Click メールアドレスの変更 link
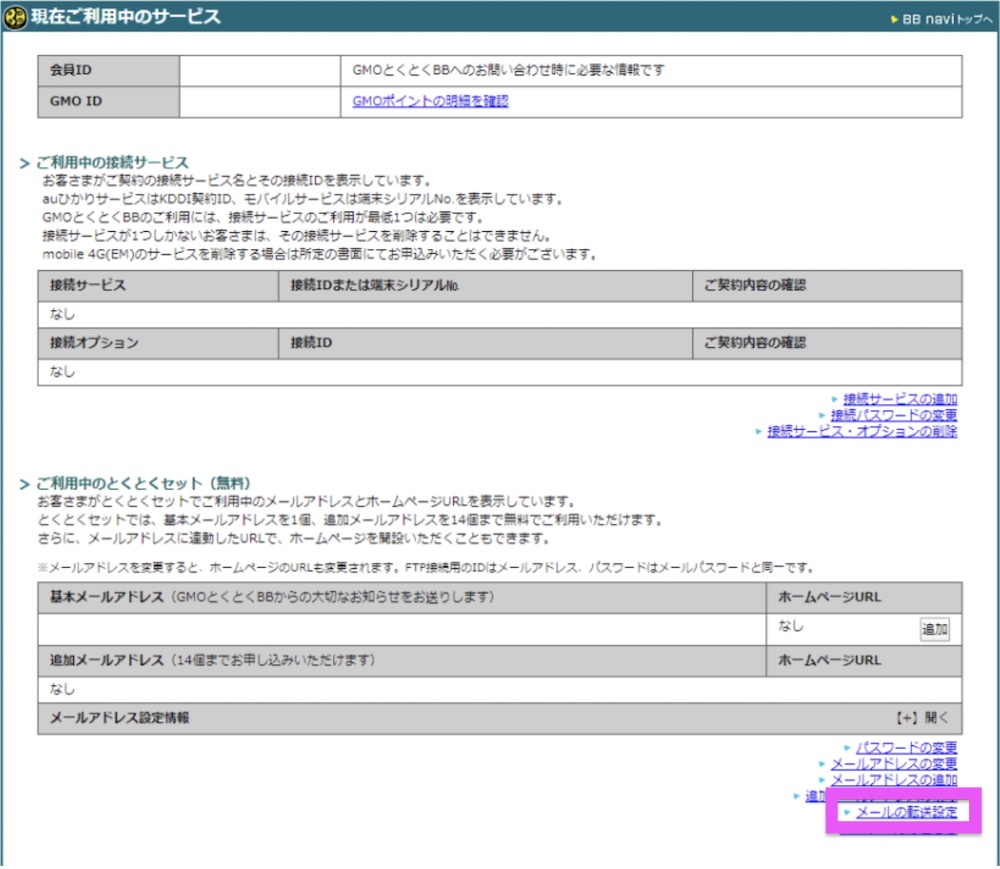 click(x=893, y=763)
